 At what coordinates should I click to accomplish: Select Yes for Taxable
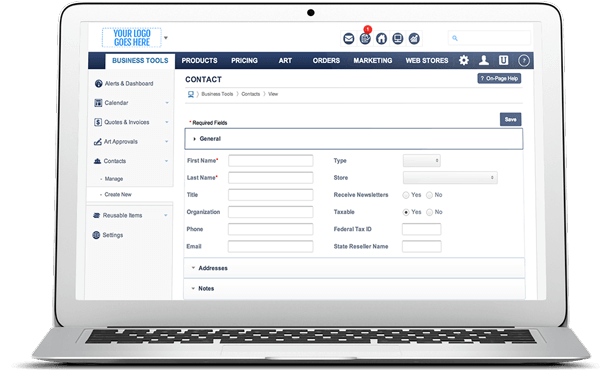pos(406,212)
